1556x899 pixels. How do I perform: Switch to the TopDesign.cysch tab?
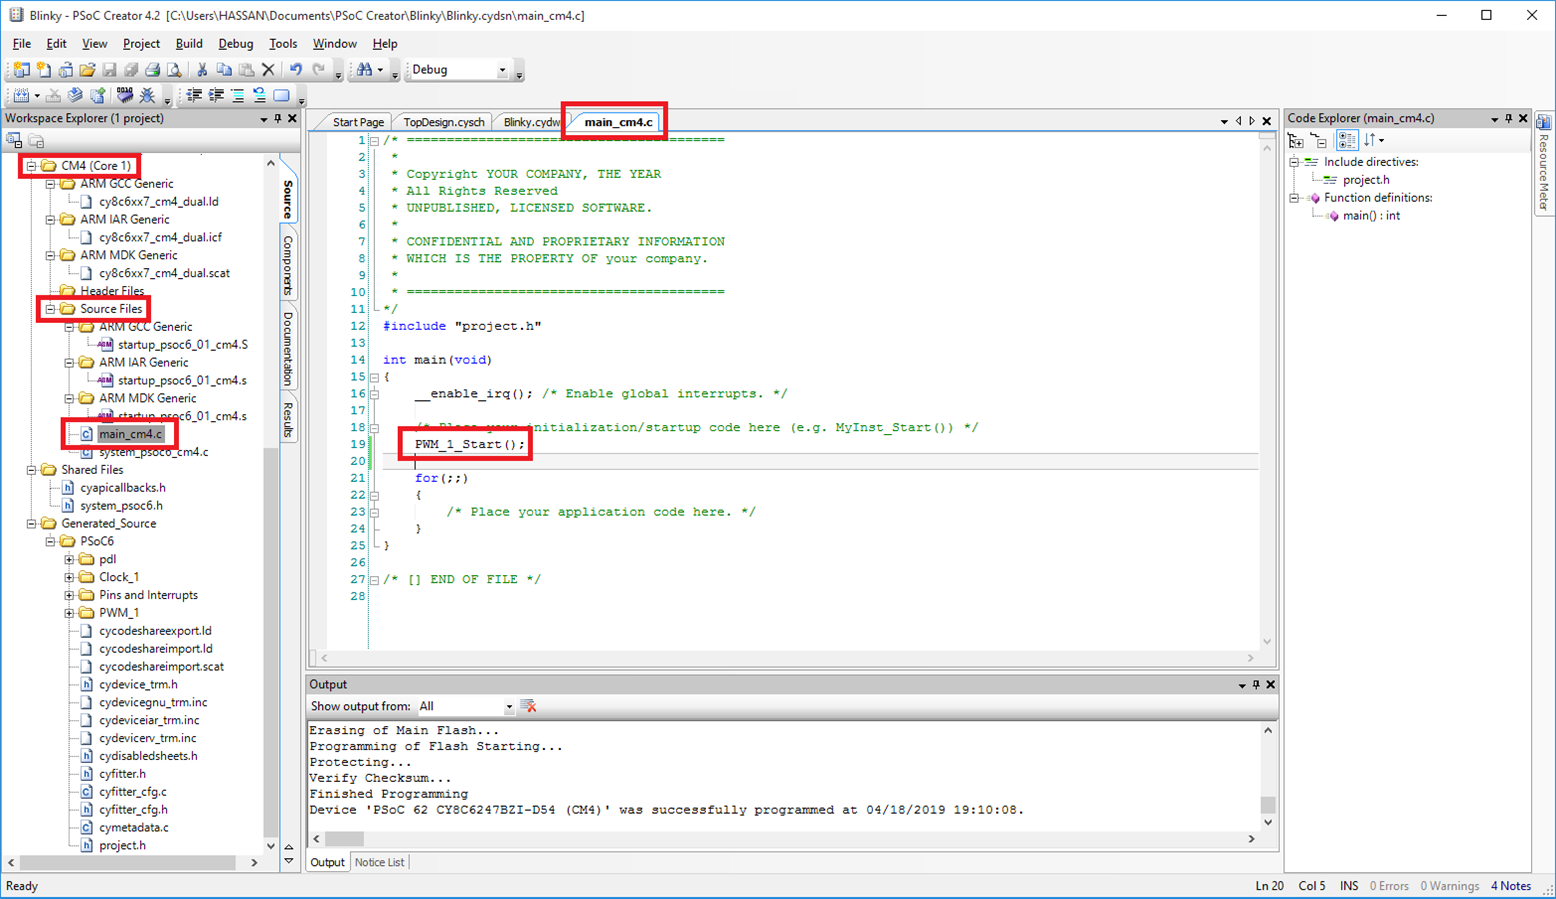pyautogui.click(x=443, y=122)
